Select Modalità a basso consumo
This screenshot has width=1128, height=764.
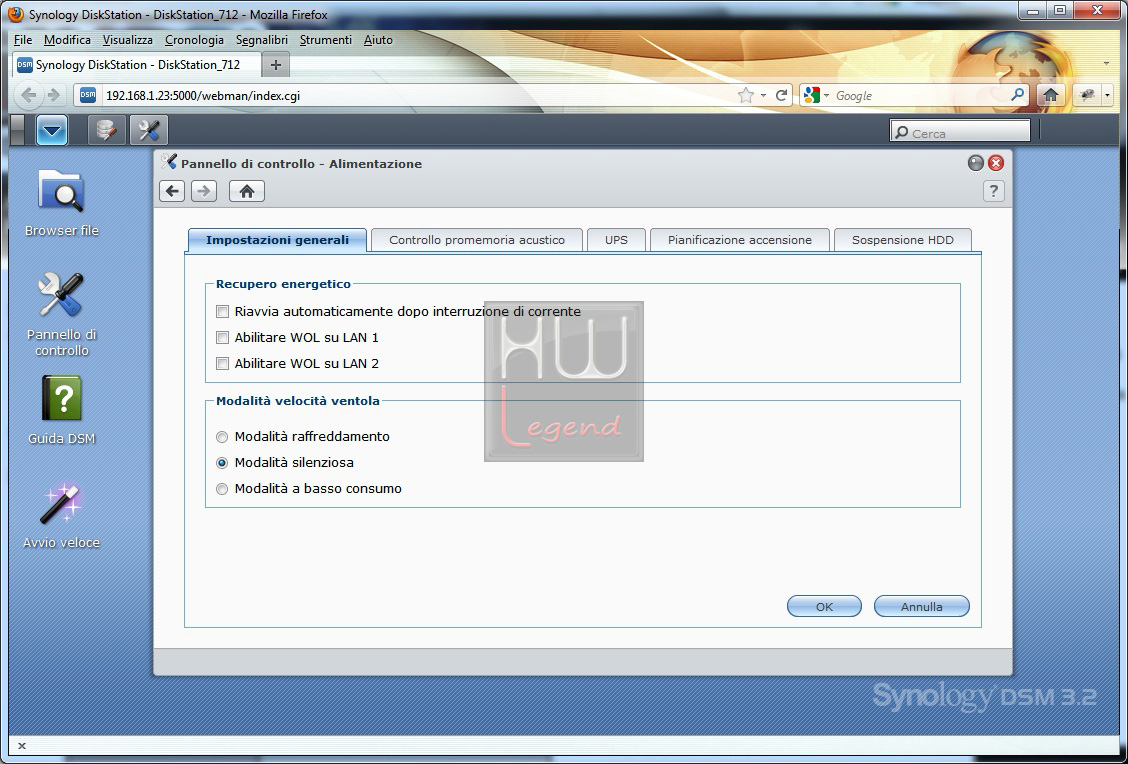(x=222, y=488)
